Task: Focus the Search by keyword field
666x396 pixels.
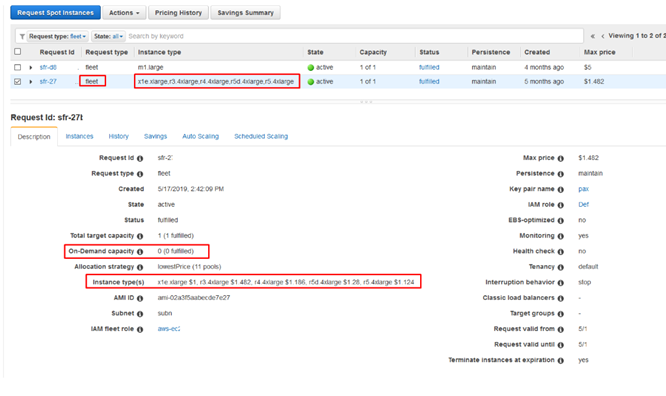Action: [355, 37]
